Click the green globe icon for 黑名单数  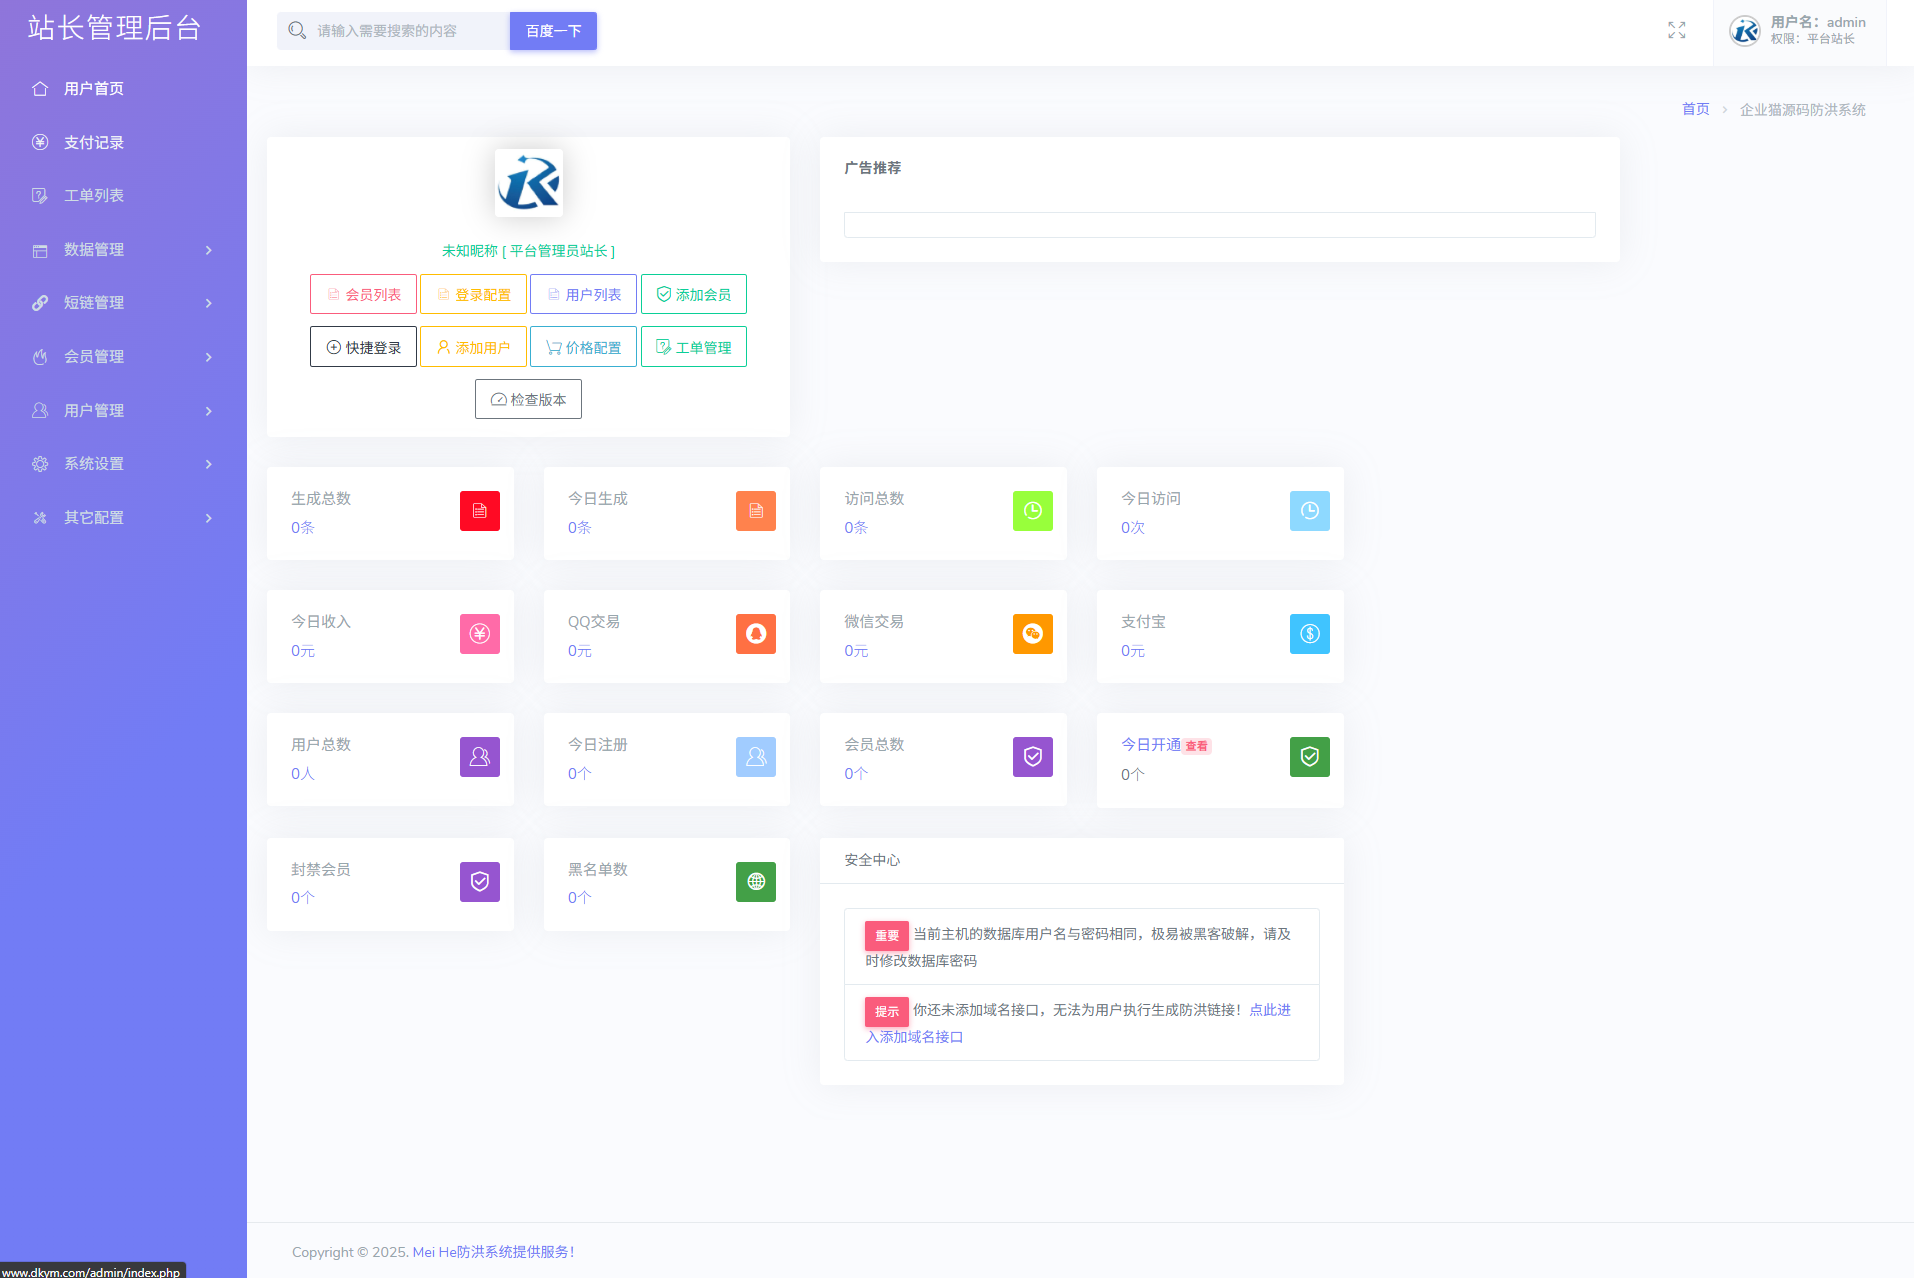coord(755,882)
